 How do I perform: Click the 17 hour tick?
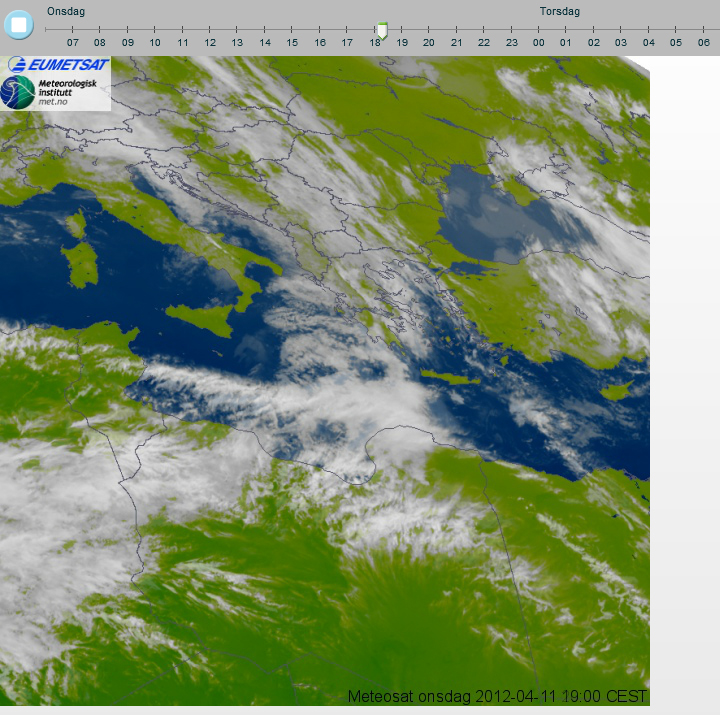point(347,42)
